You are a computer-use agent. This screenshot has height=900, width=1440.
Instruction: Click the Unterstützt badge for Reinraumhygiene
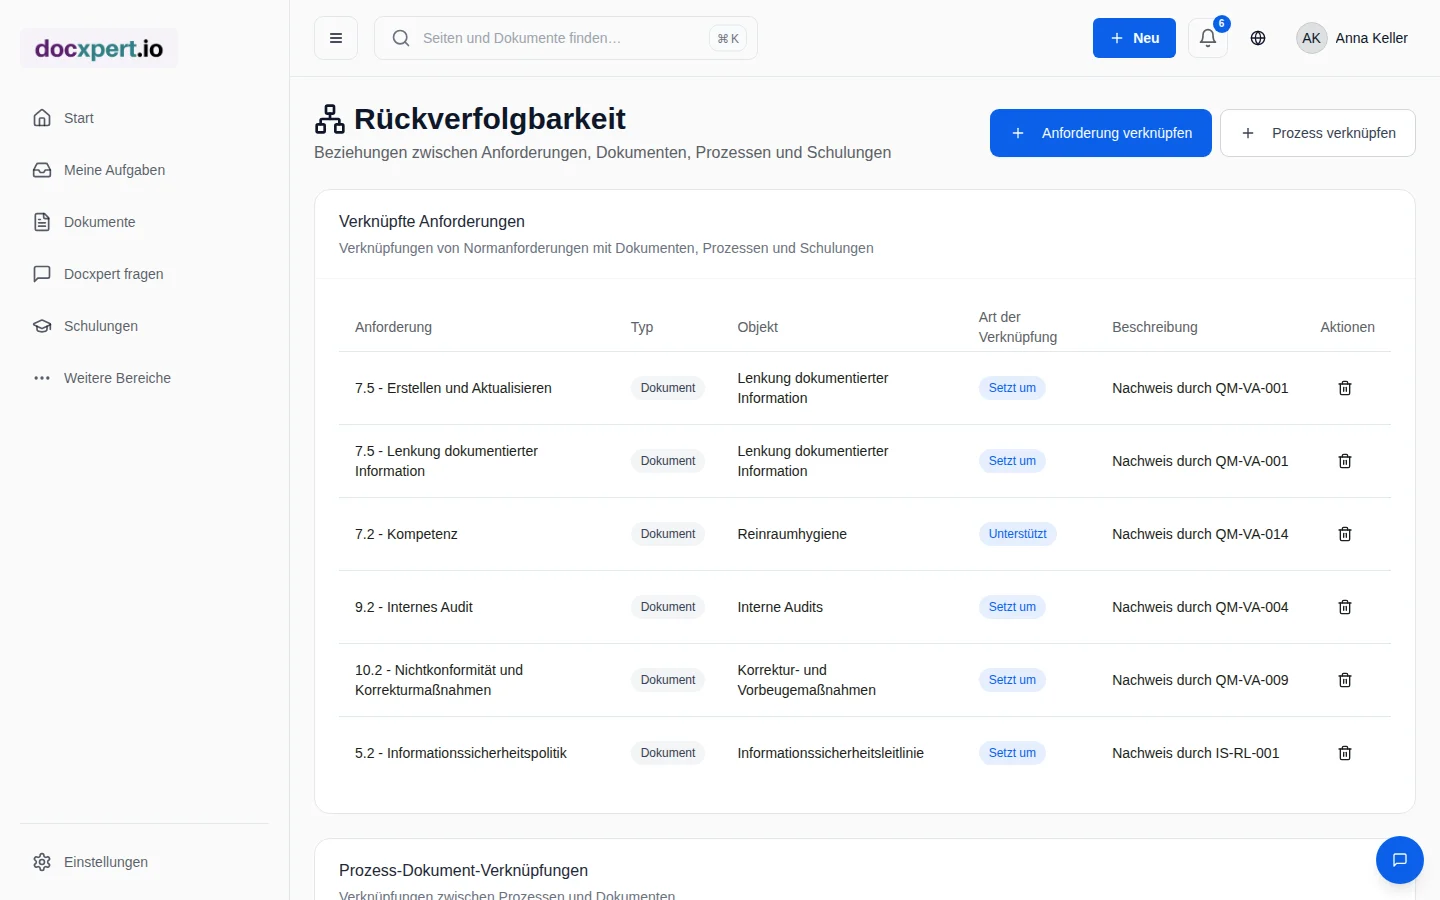coord(1018,534)
